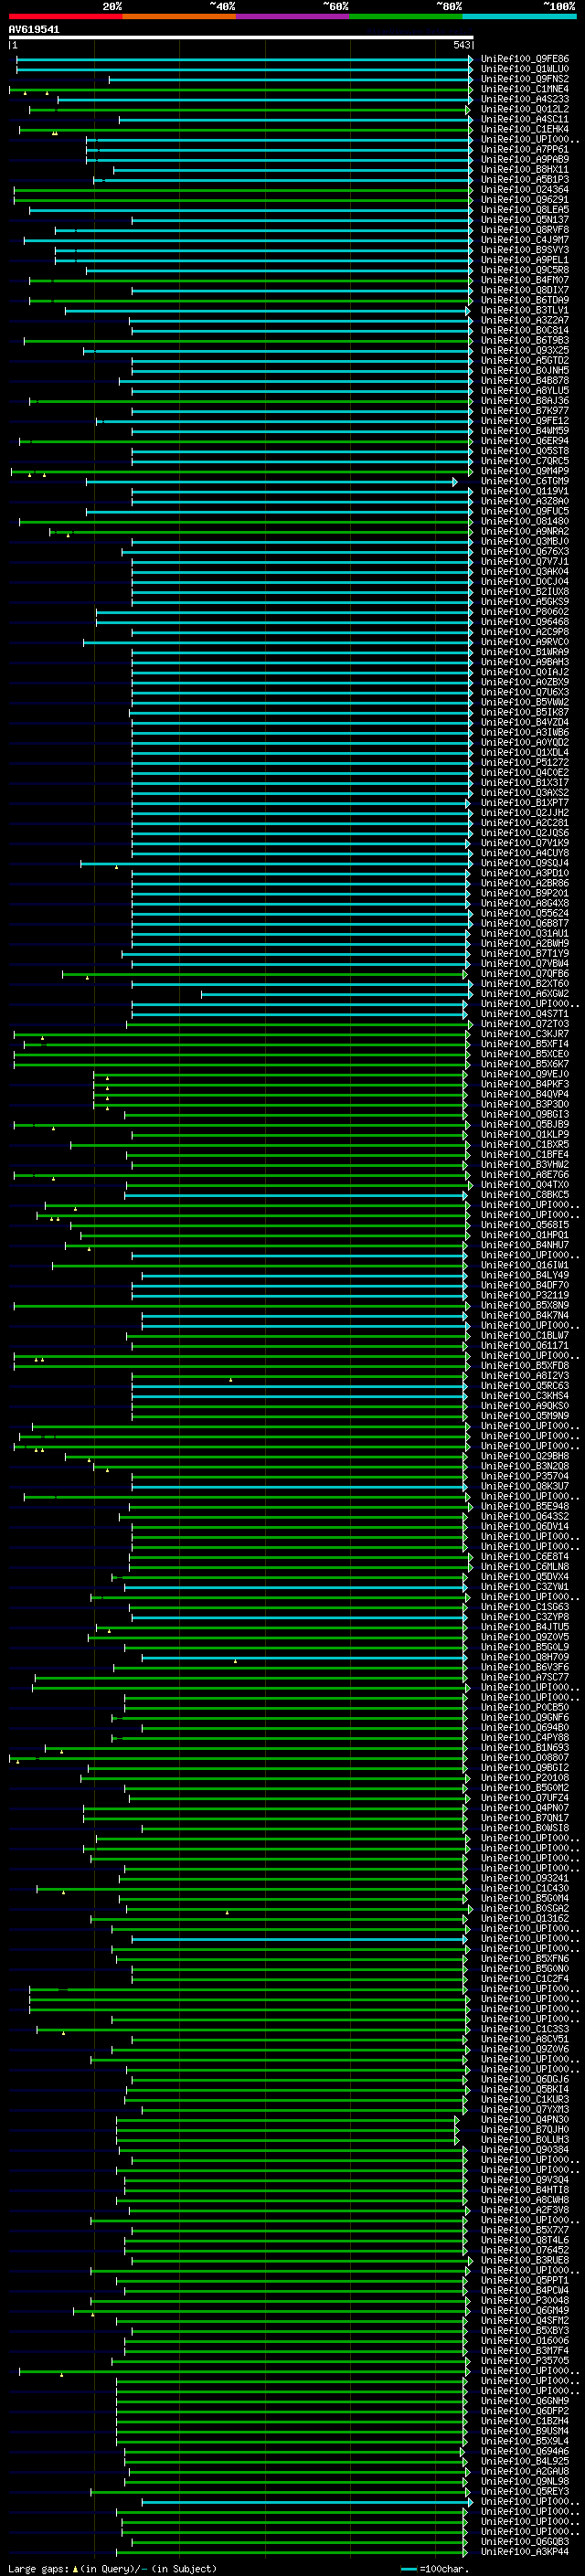Select the UniRef100_A7PP61 label
The height and width of the screenshot is (2576, 585).
(524, 149)
